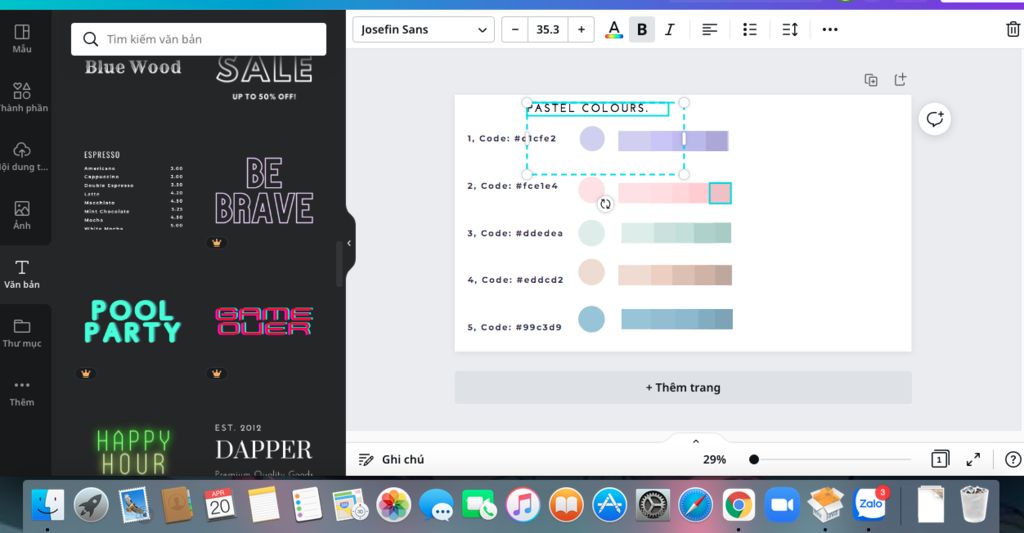
Task: Click the Tìm kiếm văn bản search field
Action: [199, 39]
